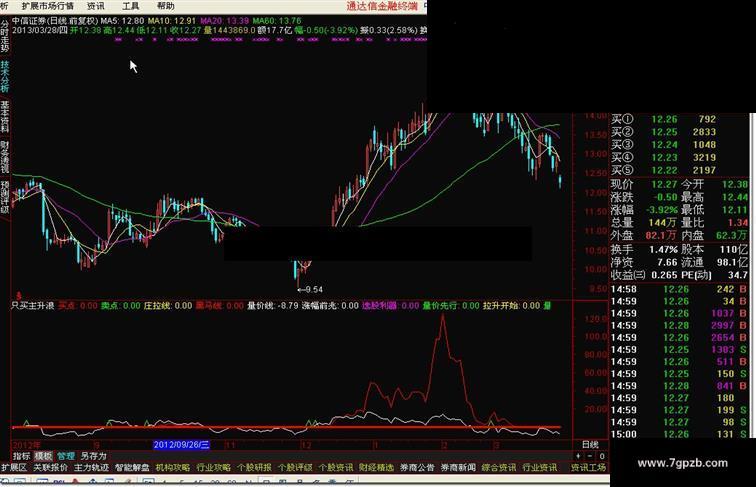The image size is (756, 487).
Task: Open the 个股资讯 tab
Action: click(x=336, y=467)
